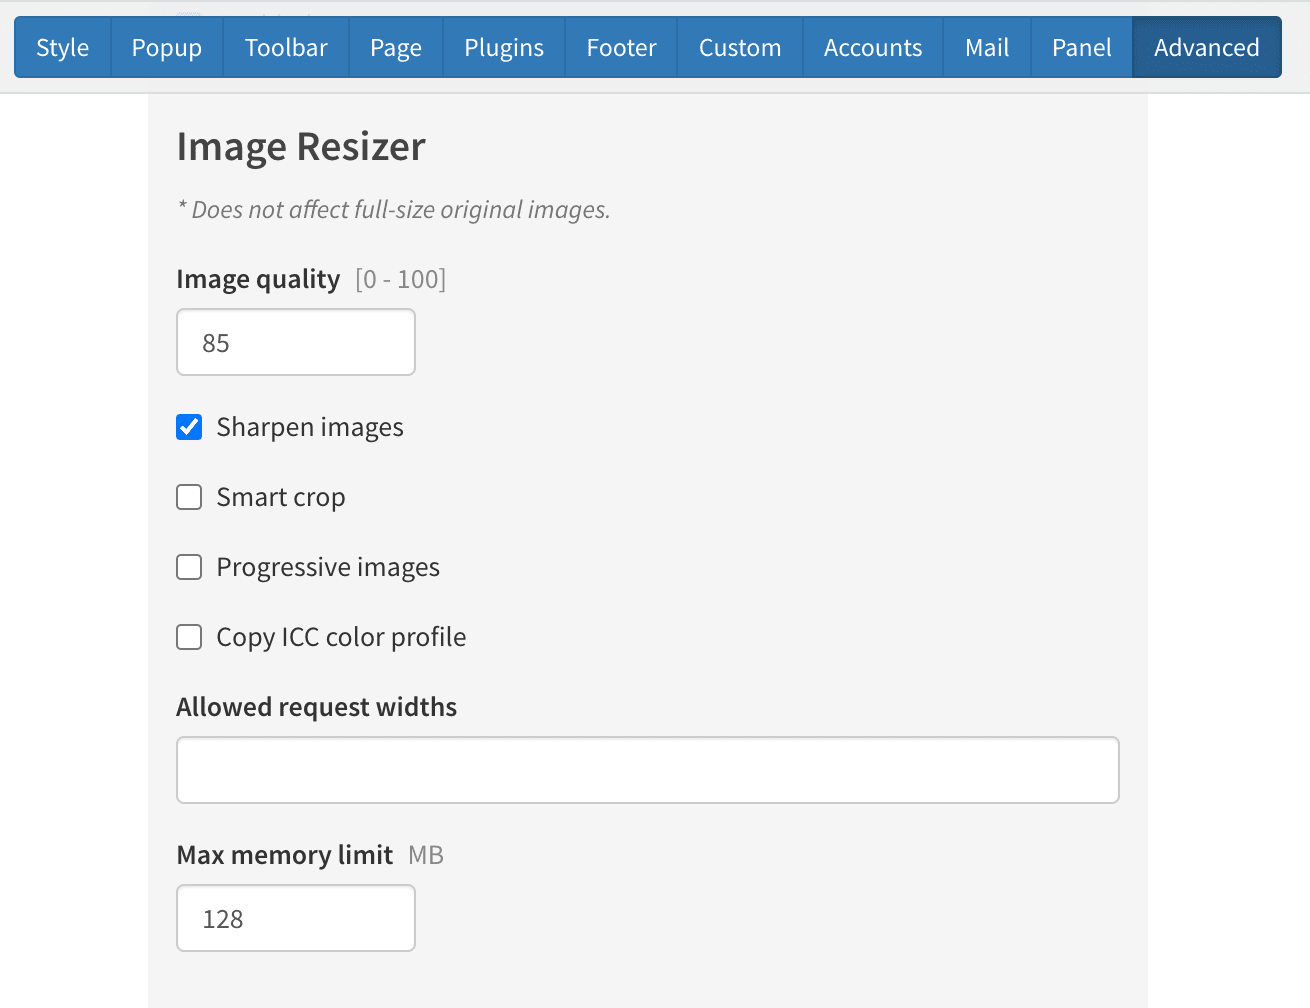Open the Accounts tab
Screen dimensions: 1310x1008
[872, 47]
